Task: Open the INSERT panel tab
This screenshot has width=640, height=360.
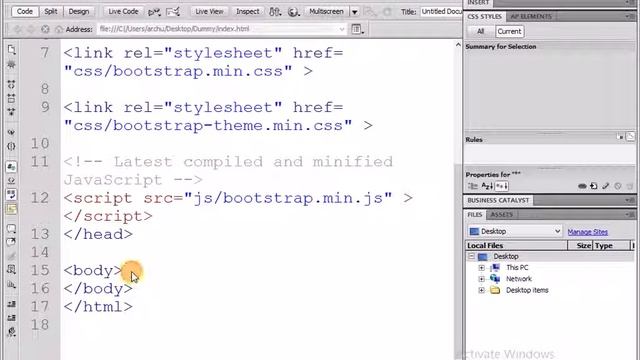Action: (x=478, y=3)
